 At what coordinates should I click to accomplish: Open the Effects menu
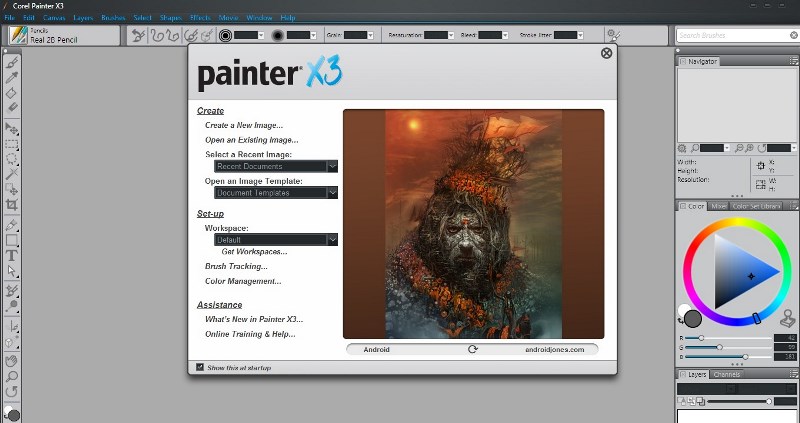point(201,17)
